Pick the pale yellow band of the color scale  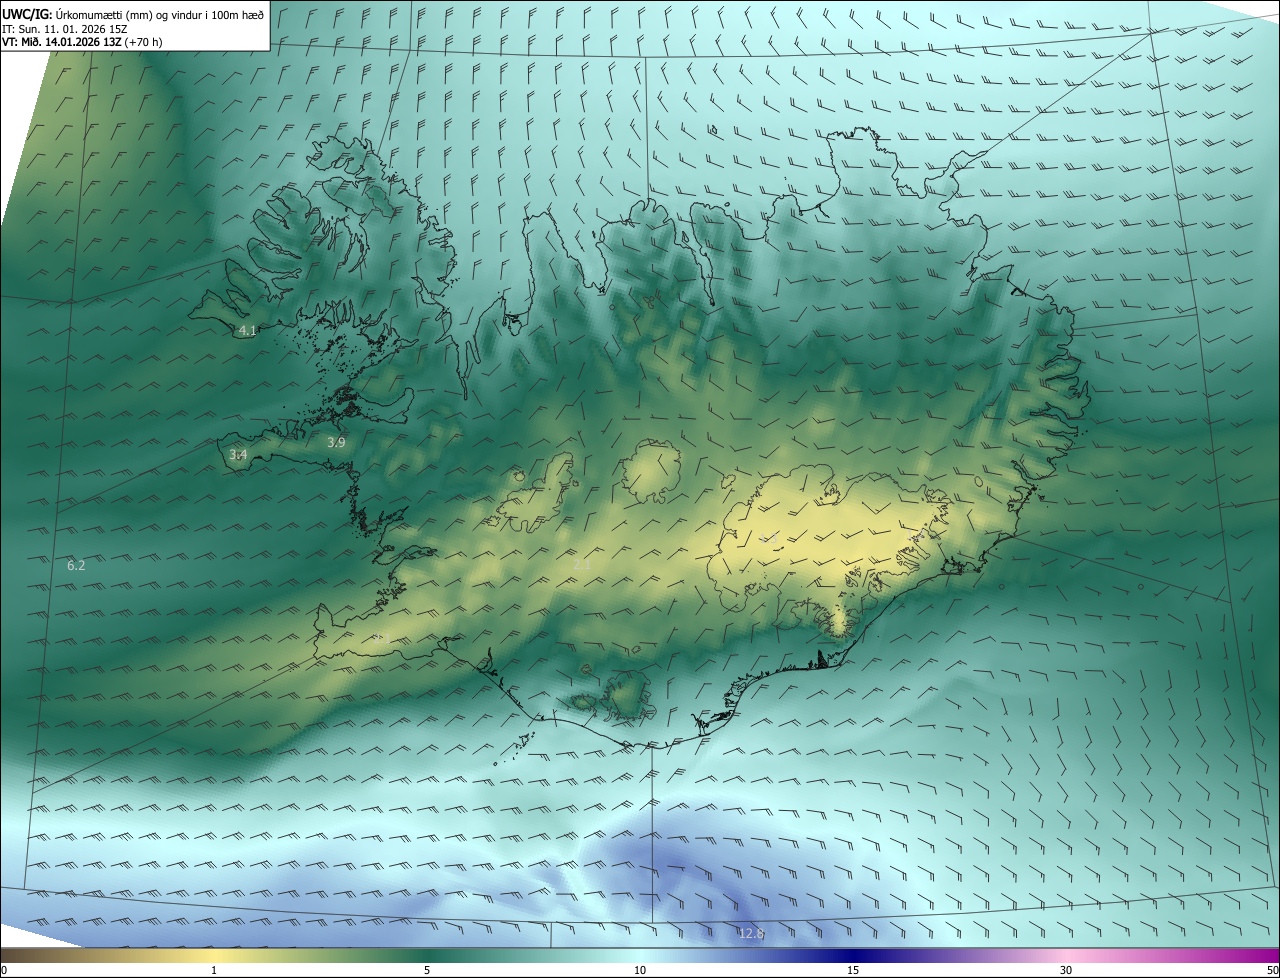click(x=214, y=955)
